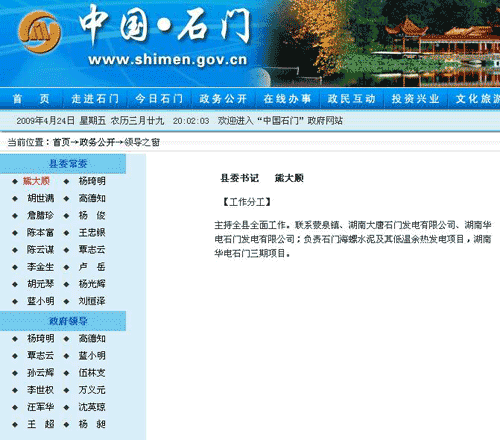Viewport: 500px width, 440px height.
Task: Open leader profile 王 超
Action: pyautogui.click(x=40, y=424)
